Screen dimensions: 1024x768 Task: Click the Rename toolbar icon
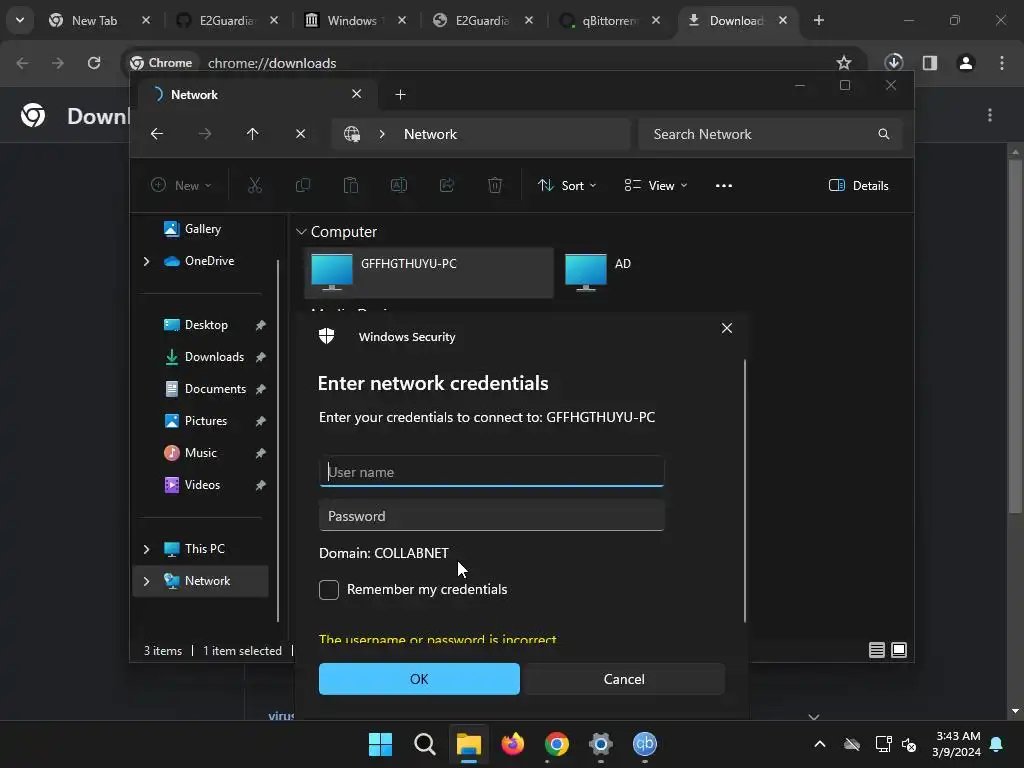tap(398, 185)
